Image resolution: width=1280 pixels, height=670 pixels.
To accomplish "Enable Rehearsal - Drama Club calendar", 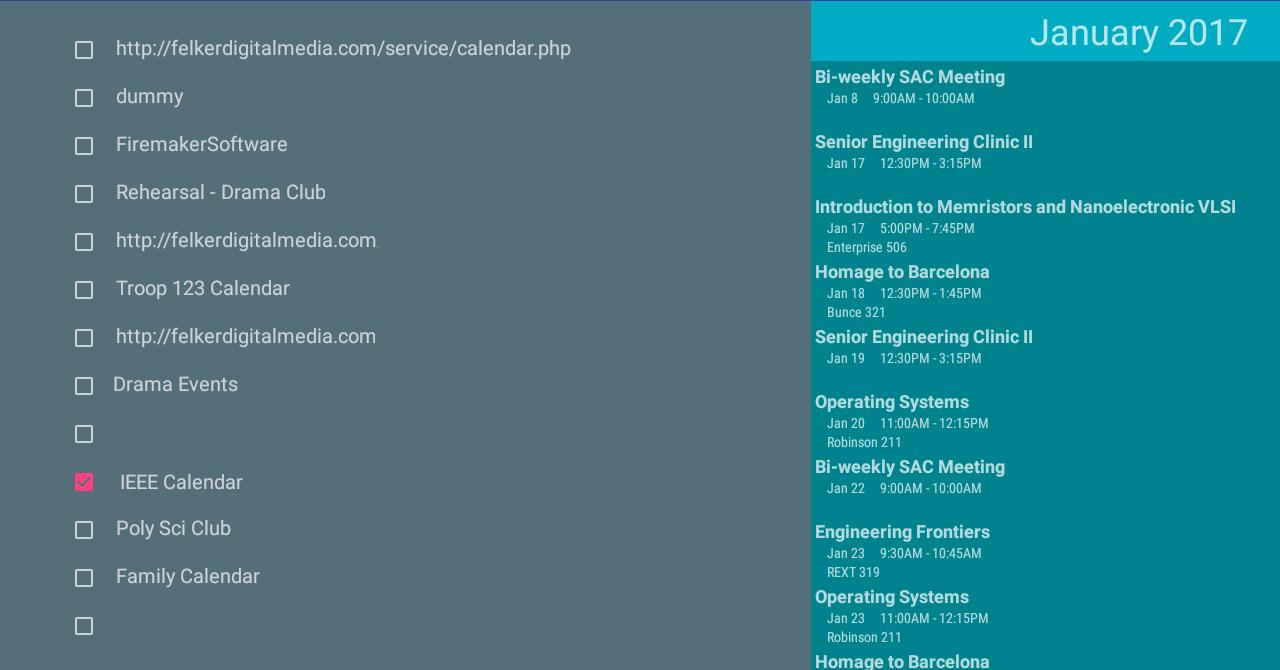I will click(84, 194).
